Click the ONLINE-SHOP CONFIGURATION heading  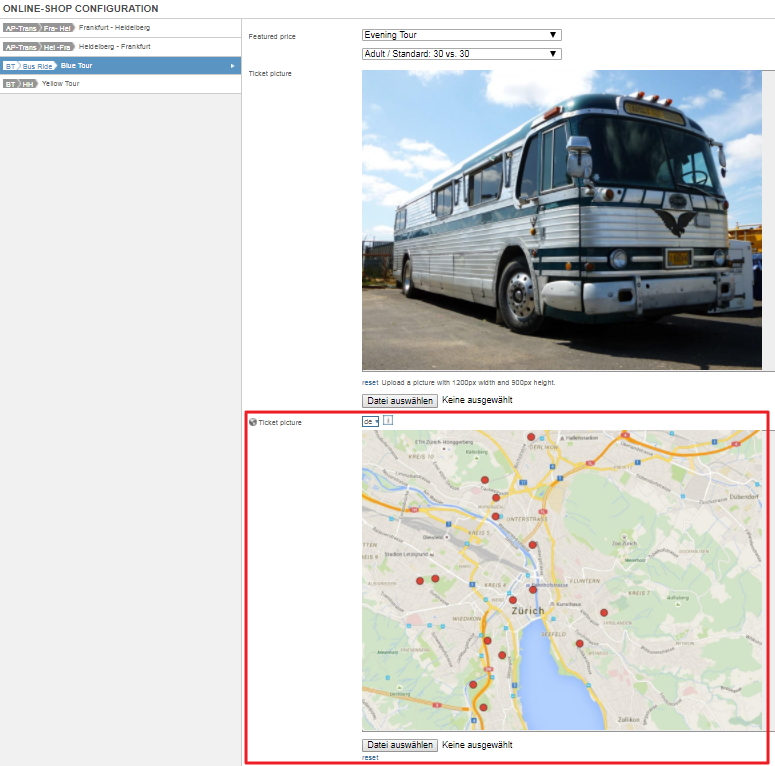[81, 8]
